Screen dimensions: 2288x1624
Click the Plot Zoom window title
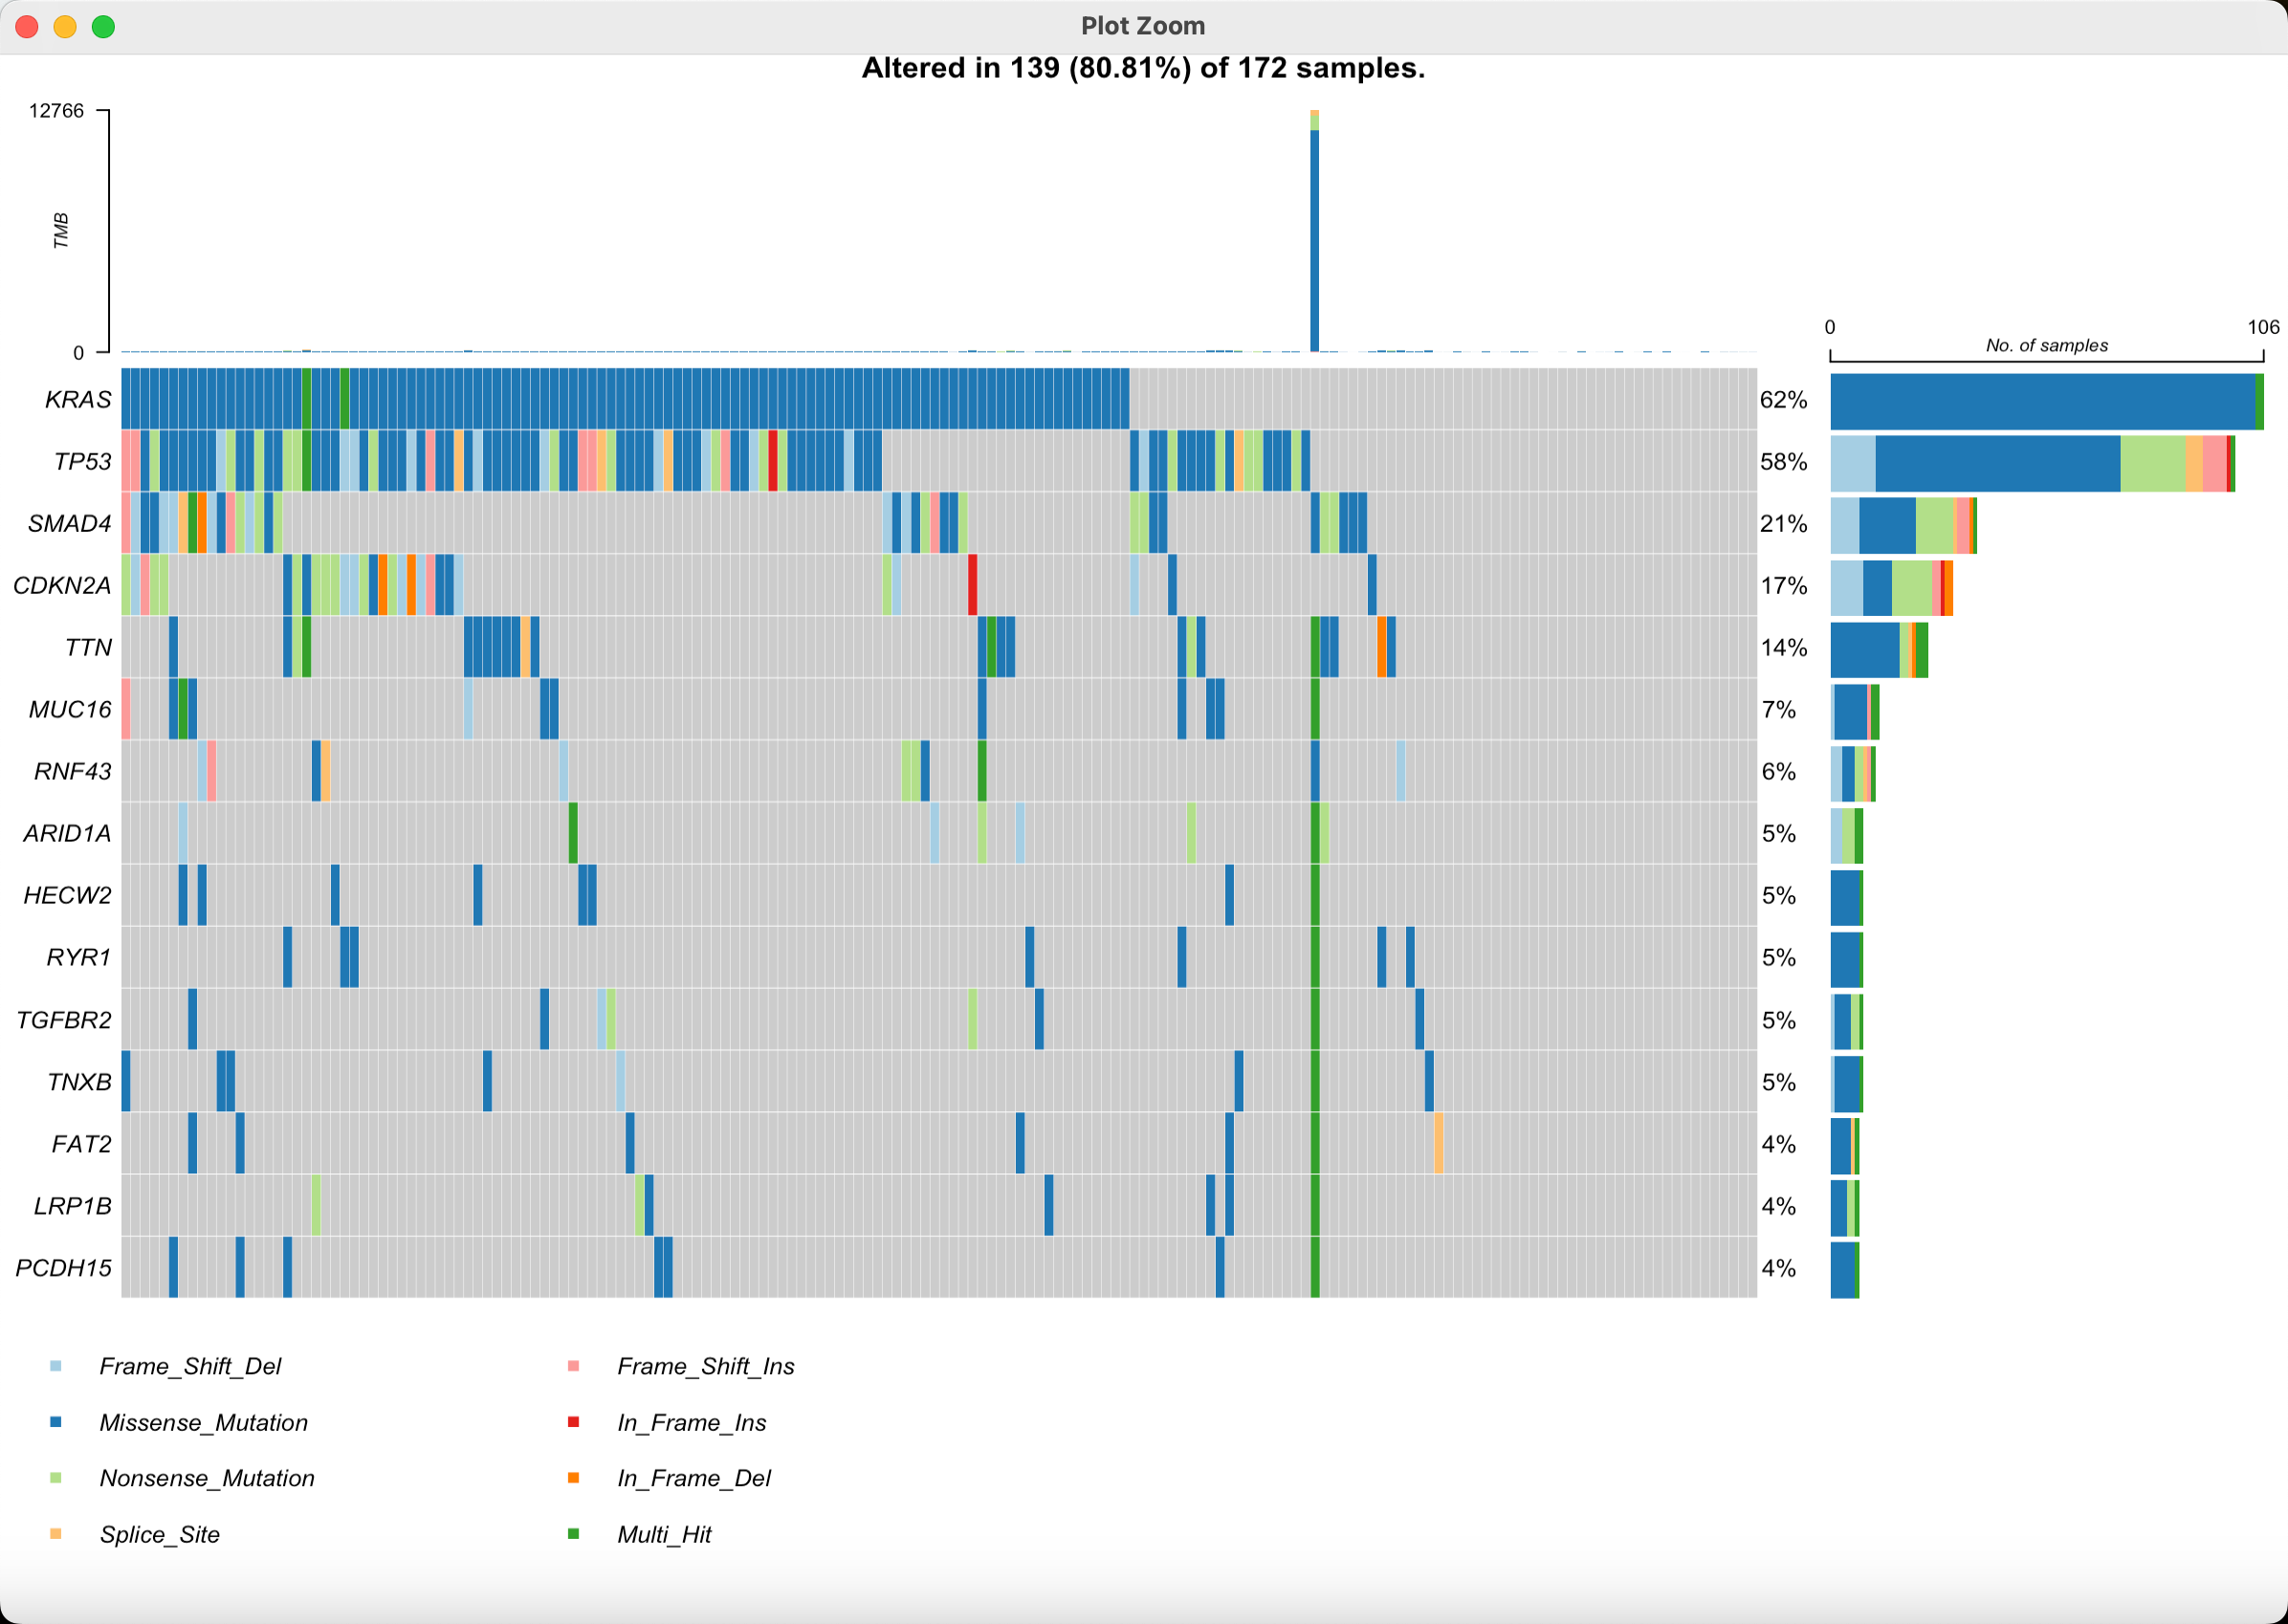1143,26
